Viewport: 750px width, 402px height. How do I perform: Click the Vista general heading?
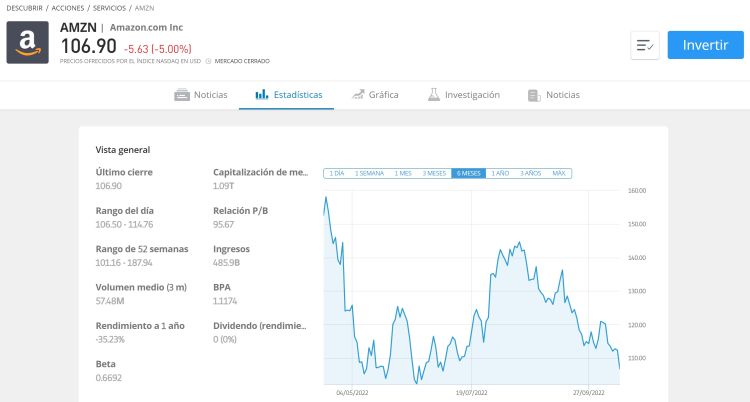(123, 150)
